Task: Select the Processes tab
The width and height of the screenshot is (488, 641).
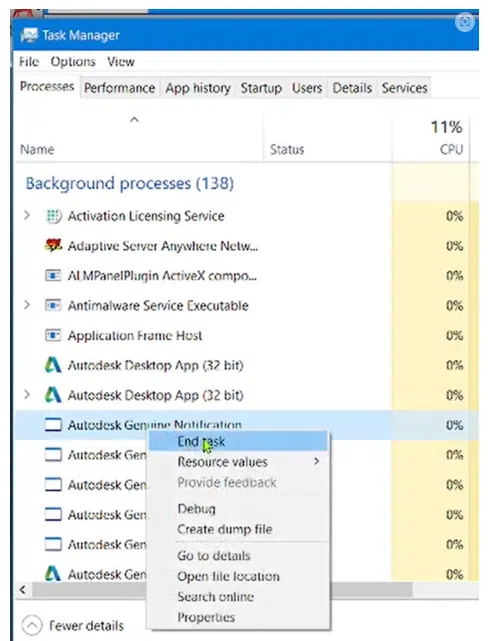Action: pos(47,86)
